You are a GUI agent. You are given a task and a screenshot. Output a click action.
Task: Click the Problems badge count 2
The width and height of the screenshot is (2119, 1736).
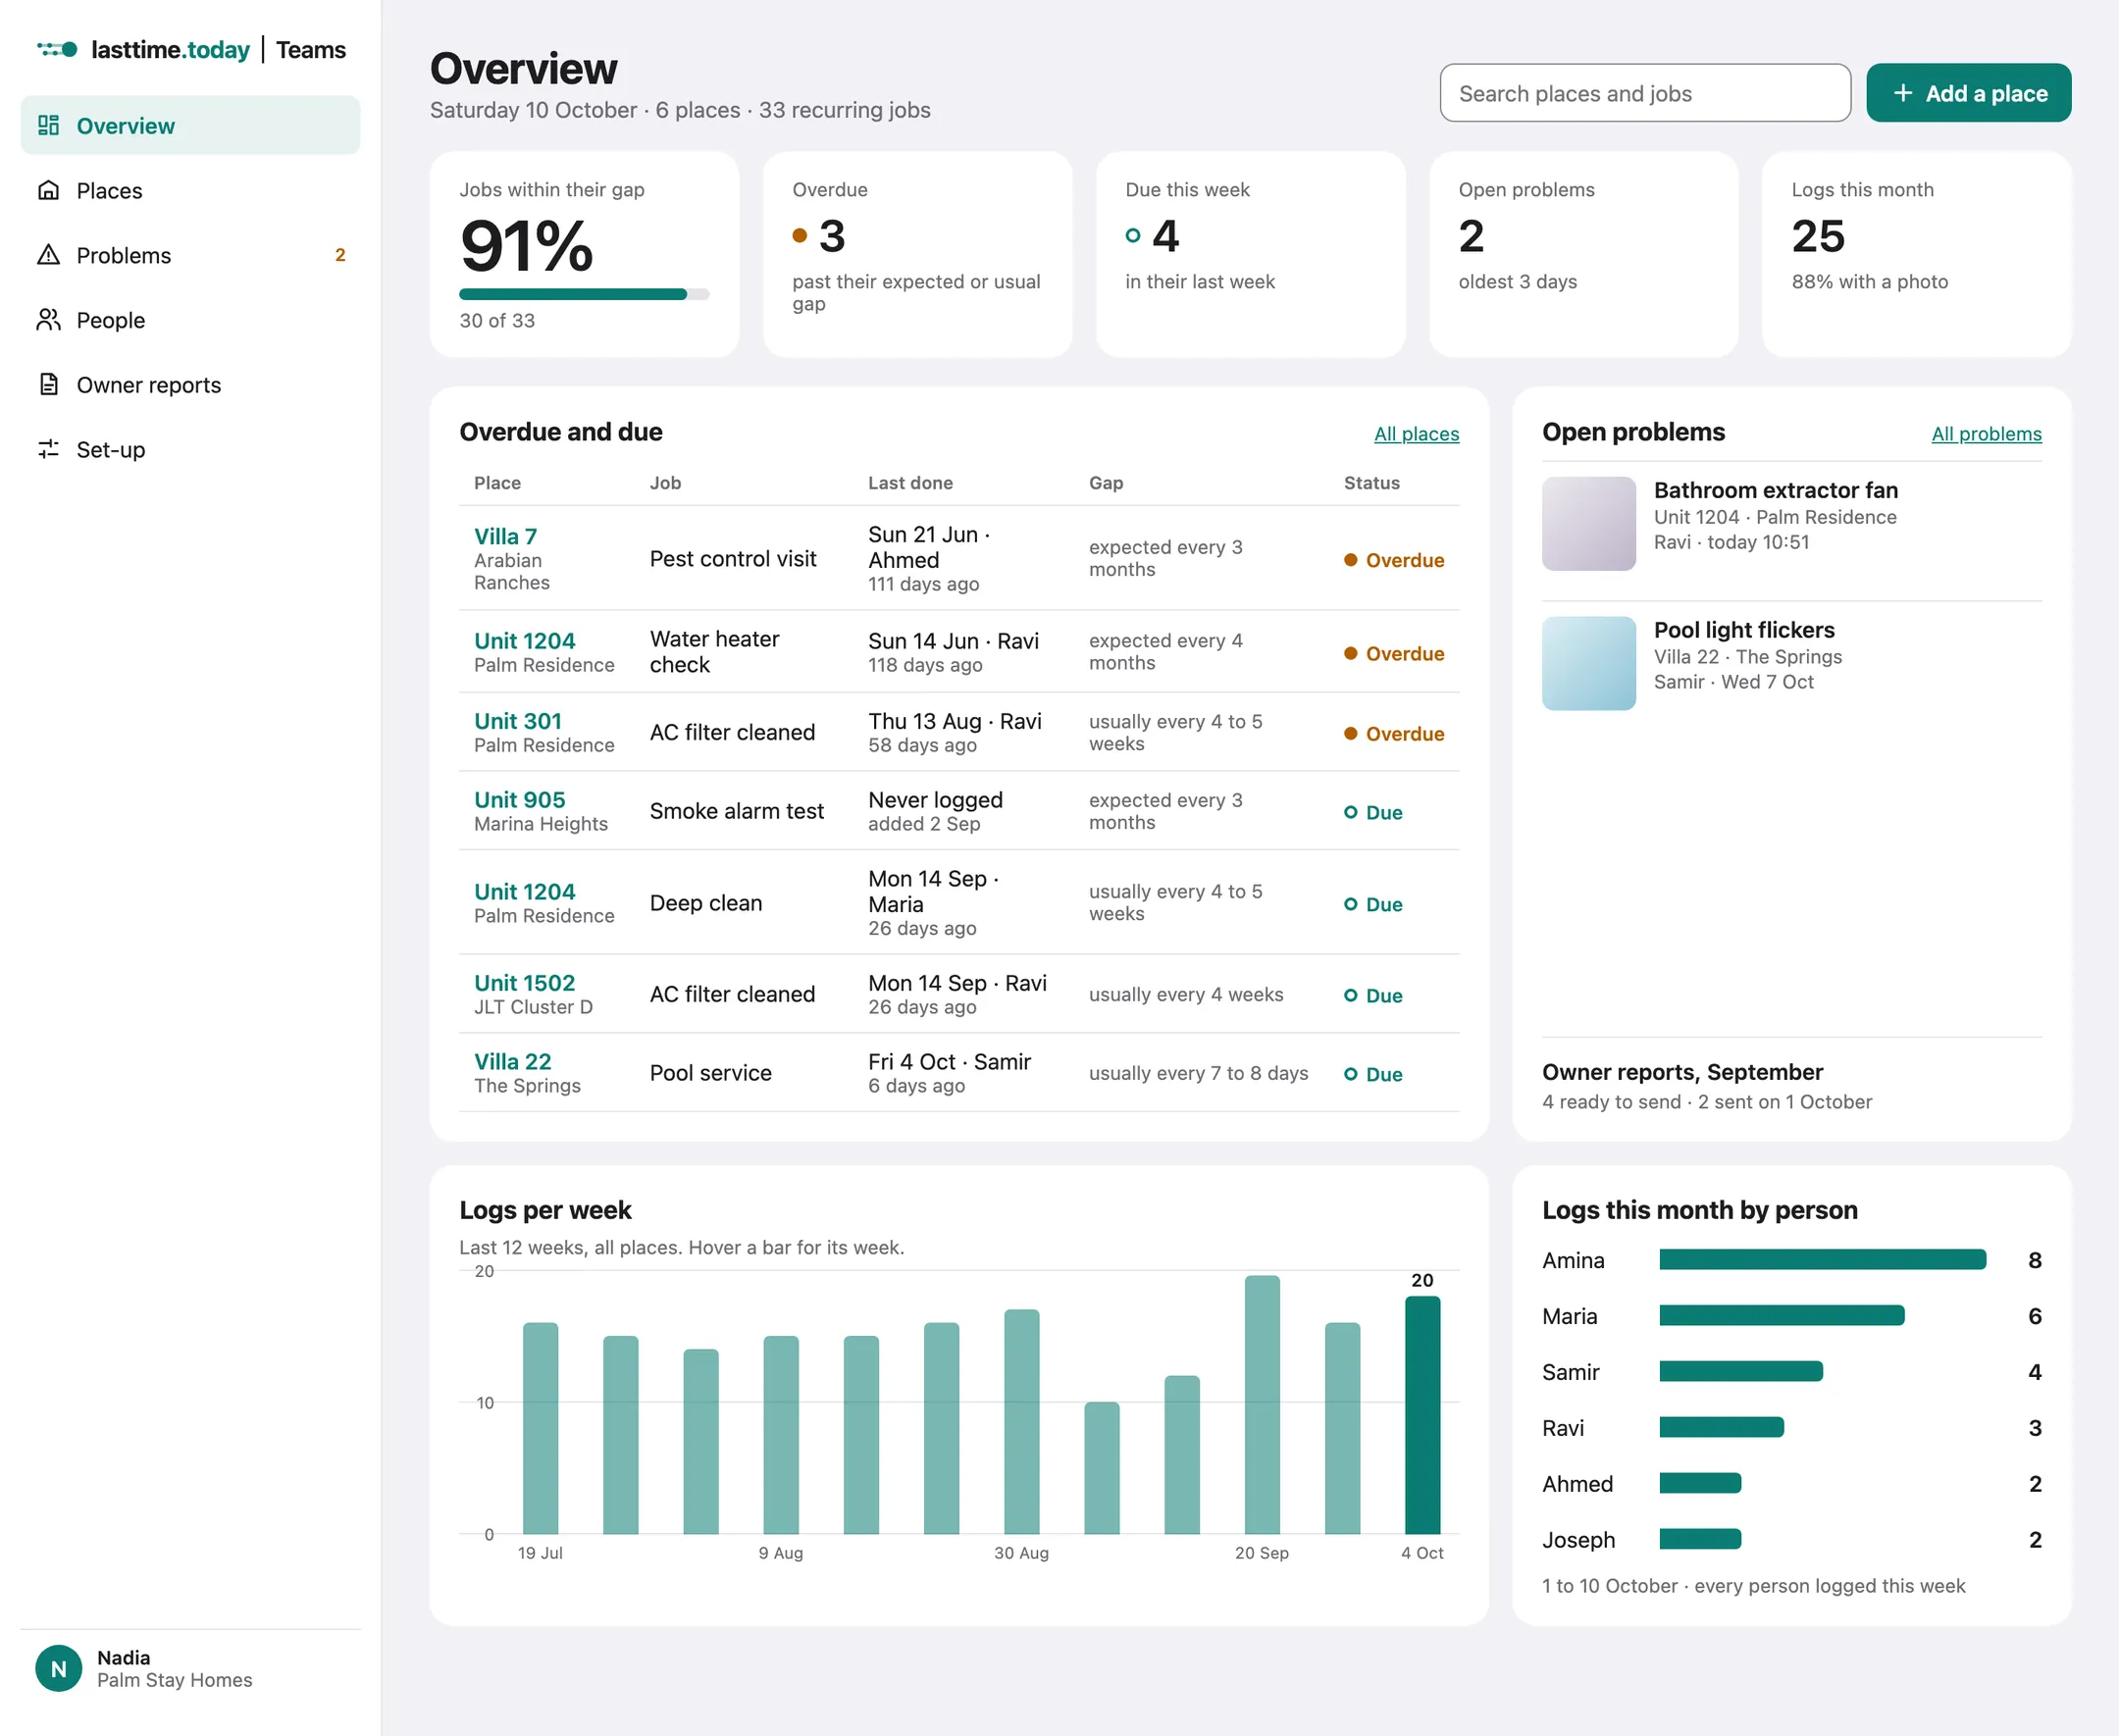click(340, 255)
